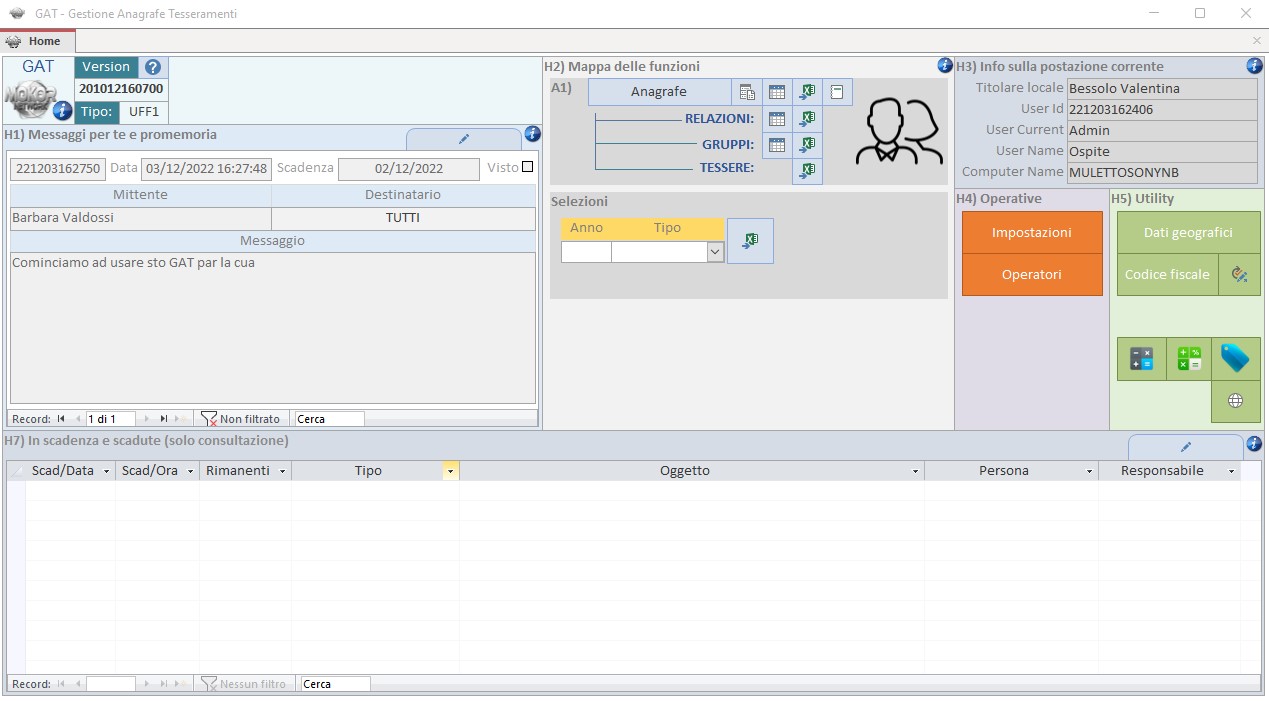Open the GRUPPI table view icon
This screenshot has width=1269, height=701.
(777, 145)
